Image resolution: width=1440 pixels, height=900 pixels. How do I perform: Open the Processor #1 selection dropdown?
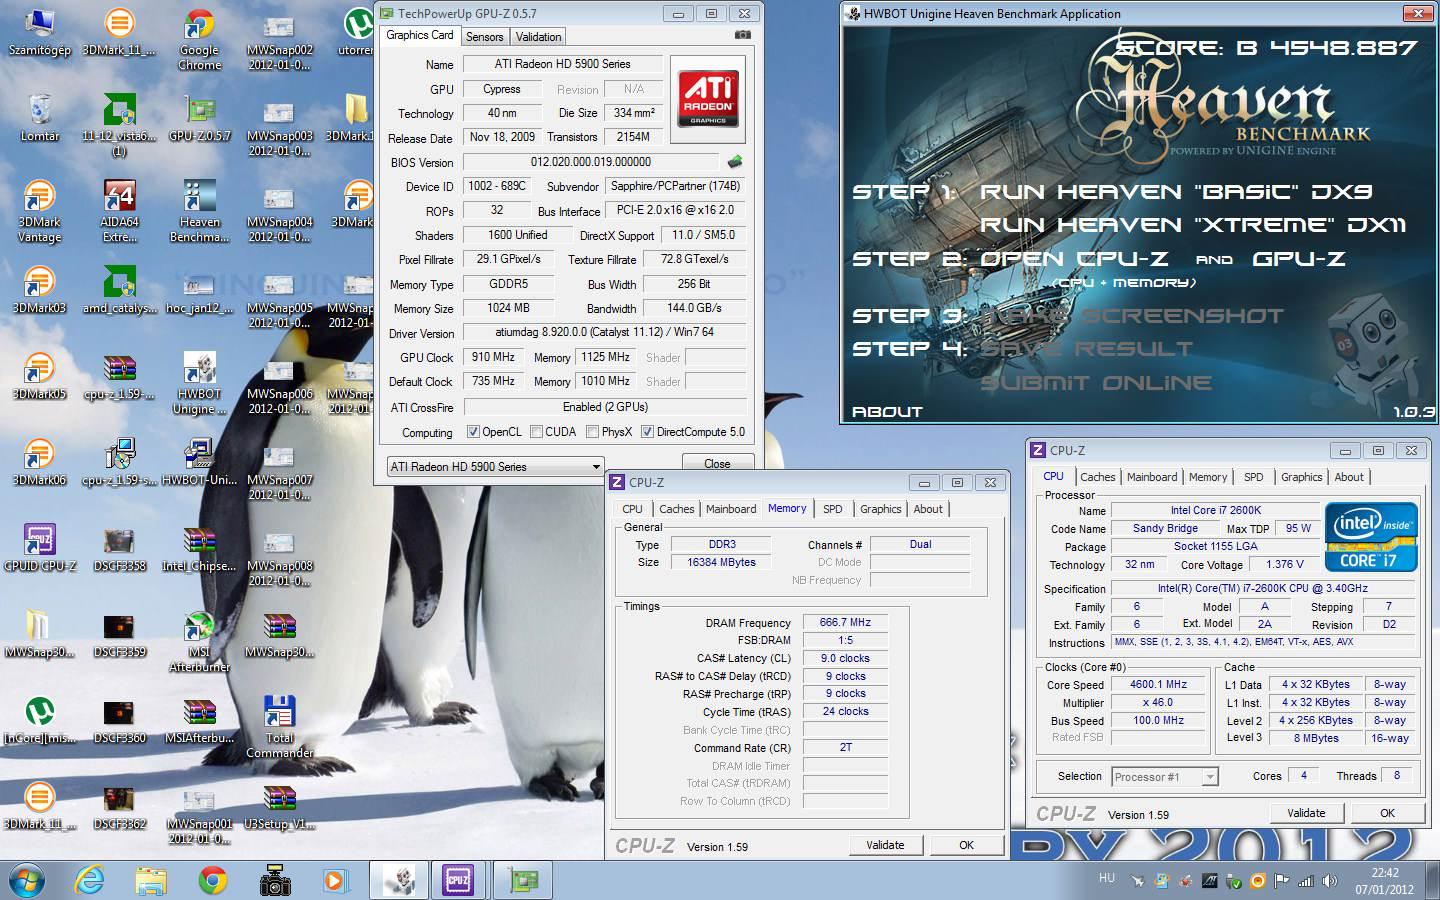click(x=1164, y=776)
